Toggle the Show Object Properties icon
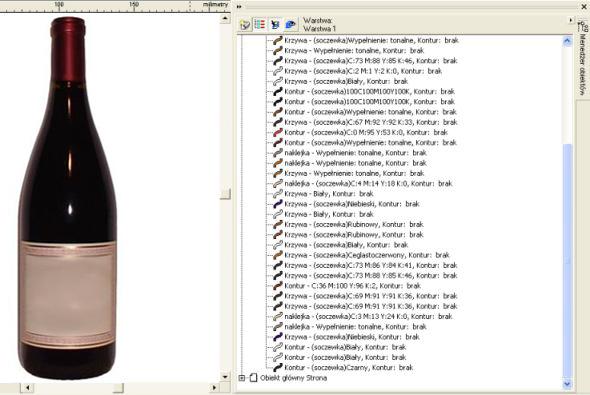Screen dimensions: 590x395 [x=260, y=24]
